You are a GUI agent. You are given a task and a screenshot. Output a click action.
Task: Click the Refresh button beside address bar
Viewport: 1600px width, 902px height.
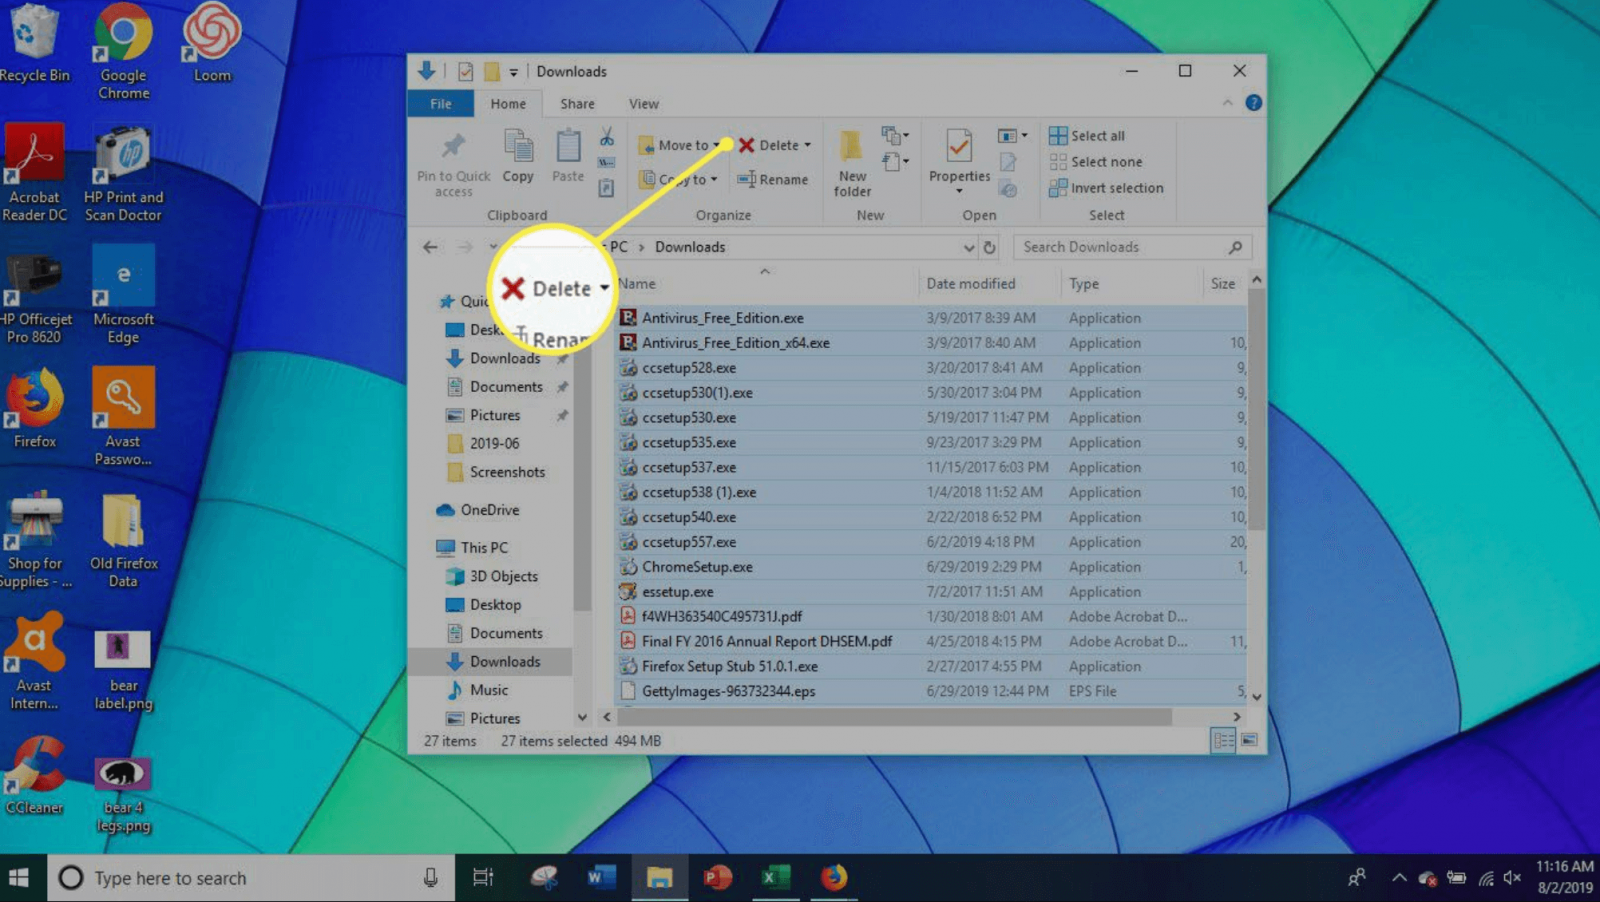[x=989, y=247]
